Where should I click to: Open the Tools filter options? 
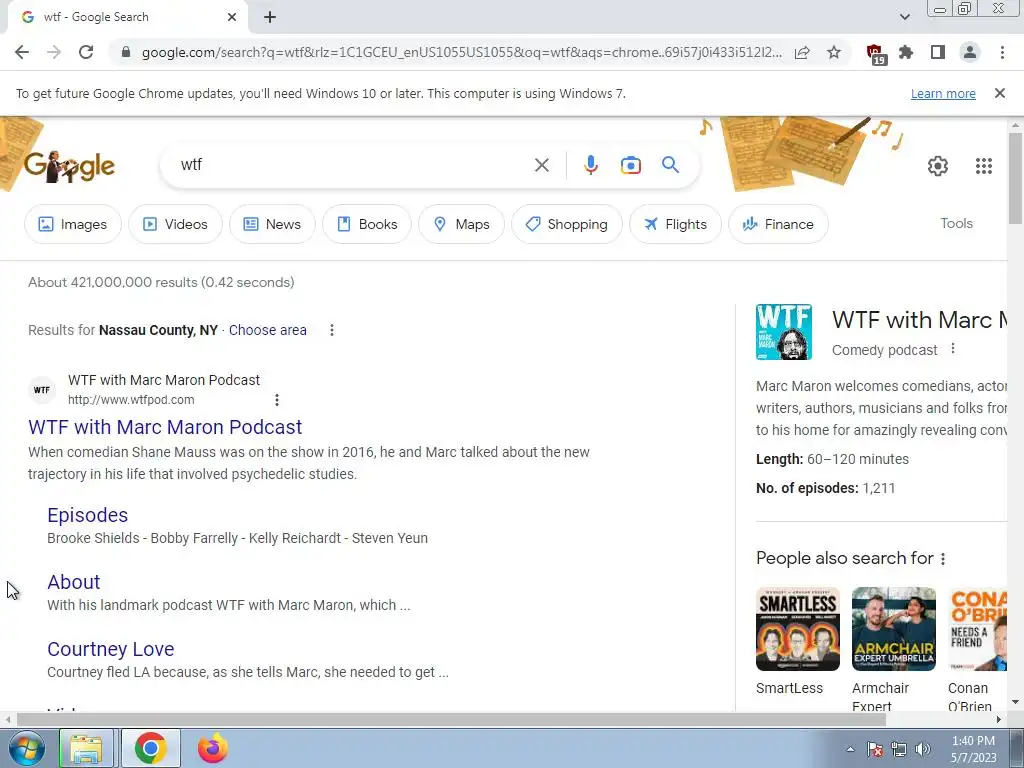tap(956, 223)
